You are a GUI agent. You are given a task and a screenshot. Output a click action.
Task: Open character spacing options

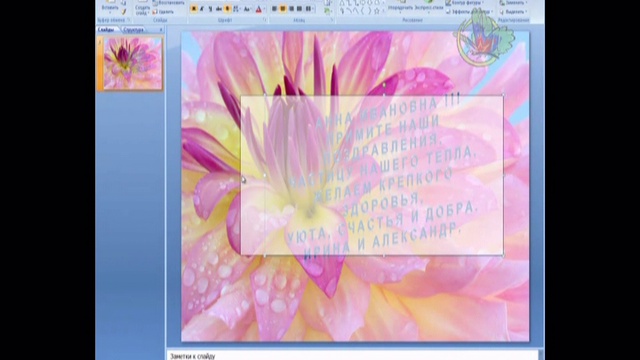[236, 9]
